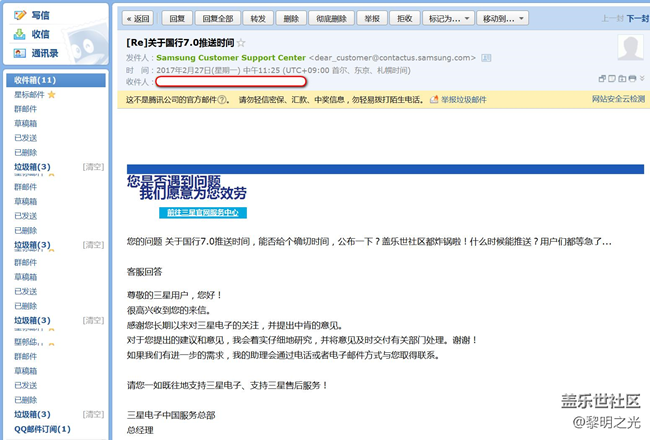
Task: Click the note icon in email header
Action: pyautogui.click(x=612, y=78)
